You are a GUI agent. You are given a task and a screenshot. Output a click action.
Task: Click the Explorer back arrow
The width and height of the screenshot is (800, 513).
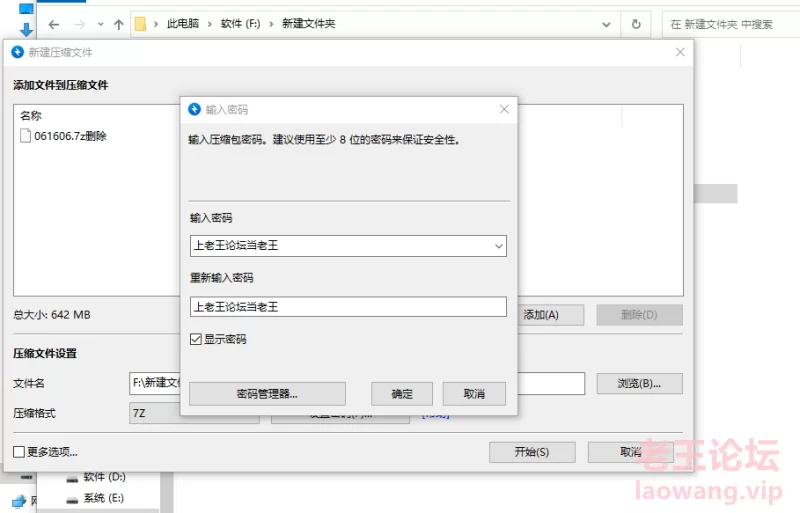coord(54,24)
